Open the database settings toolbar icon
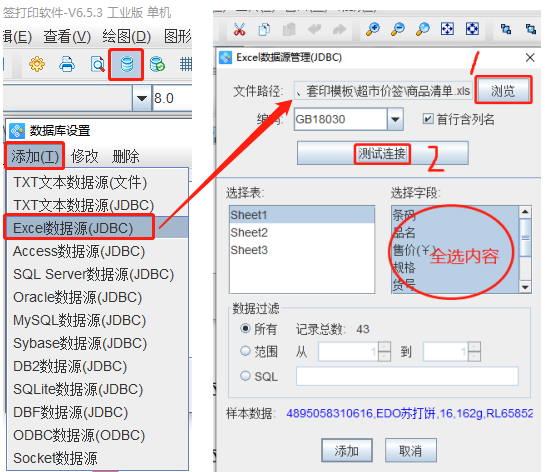549x472 pixels. point(126,64)
